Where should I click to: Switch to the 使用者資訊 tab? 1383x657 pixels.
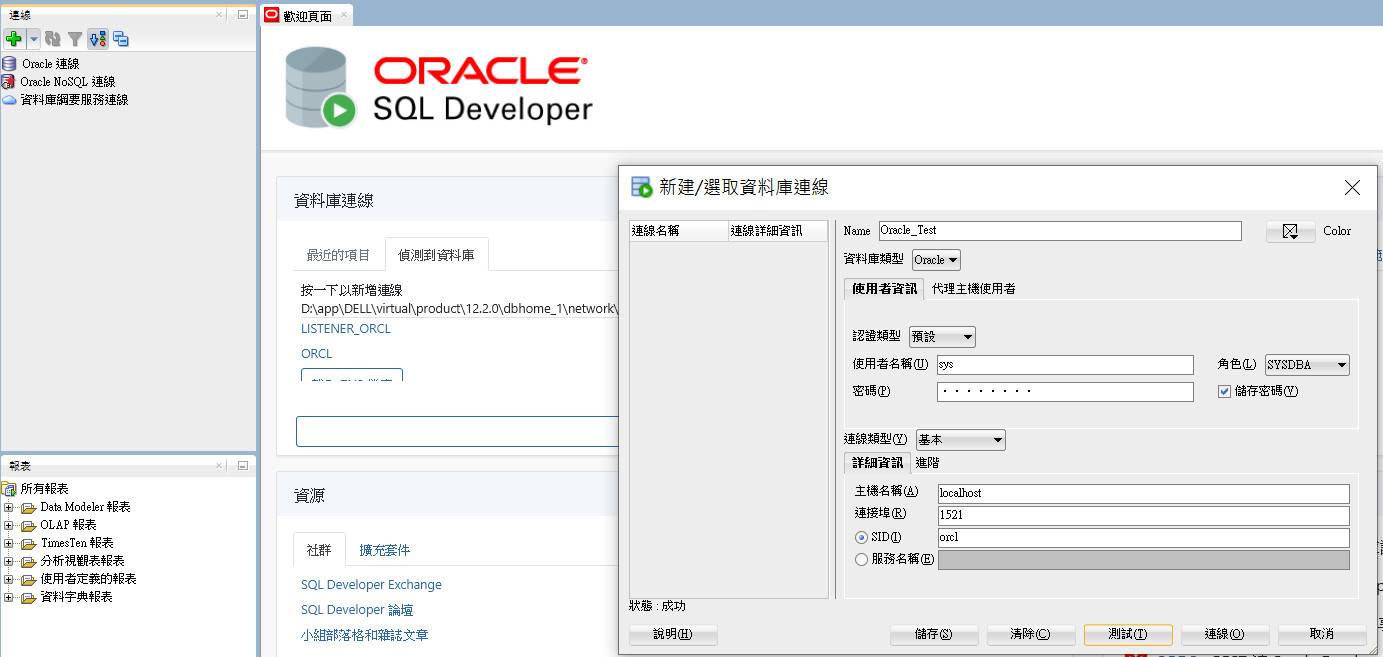883,289
